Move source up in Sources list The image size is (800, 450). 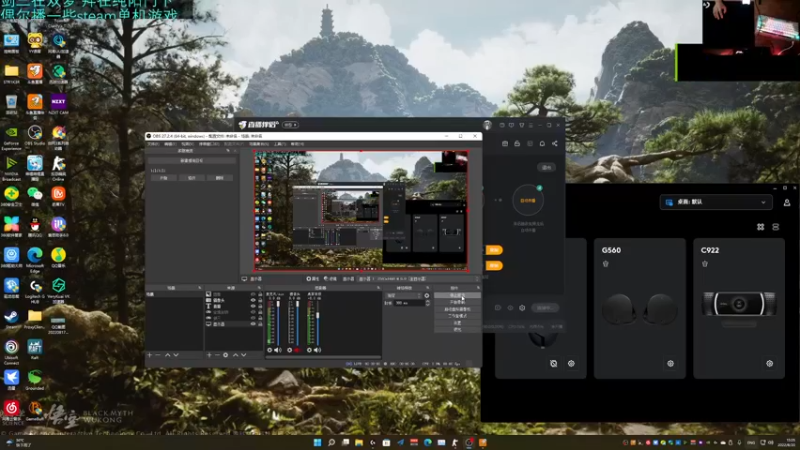(x=235, y=355)
